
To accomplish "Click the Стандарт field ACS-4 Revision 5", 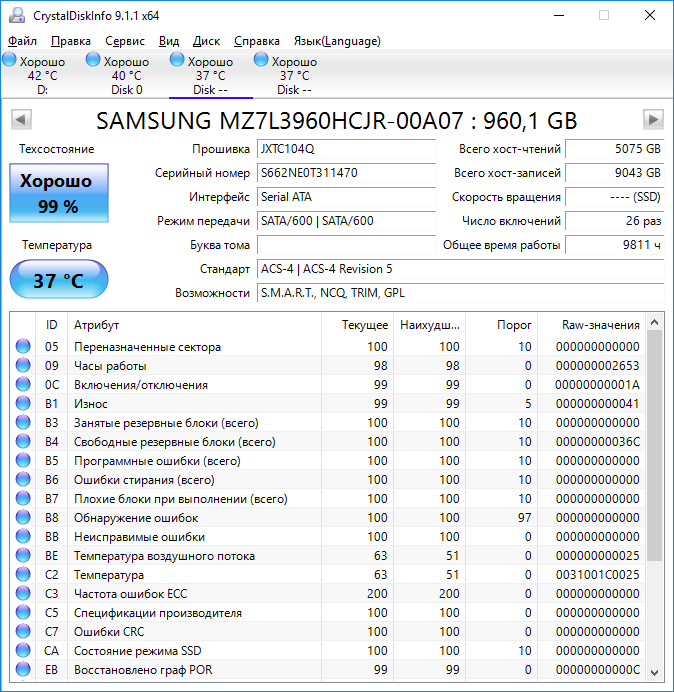I will (461, 269).
